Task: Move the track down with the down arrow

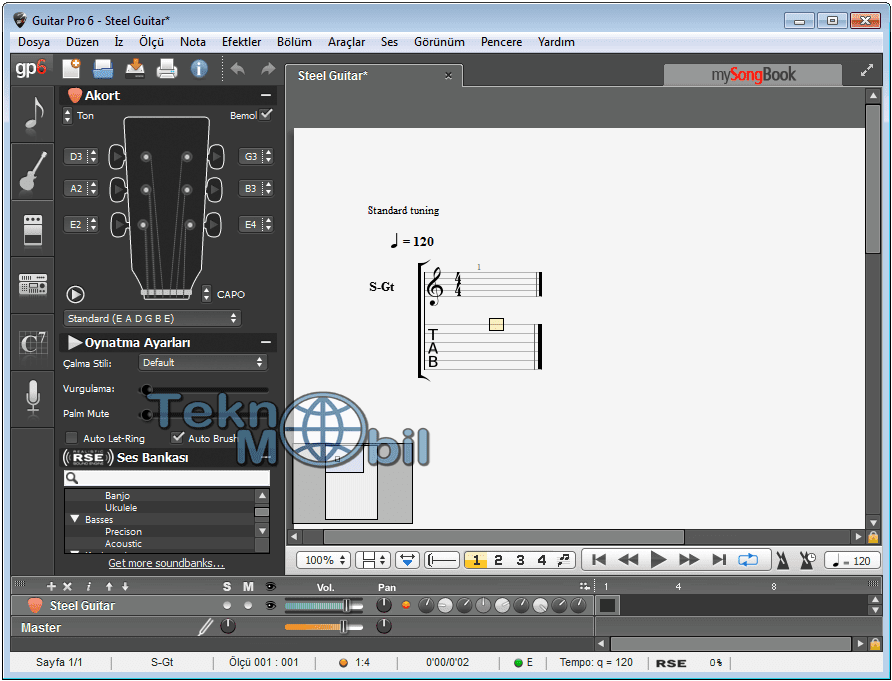Action: (125, 586)
